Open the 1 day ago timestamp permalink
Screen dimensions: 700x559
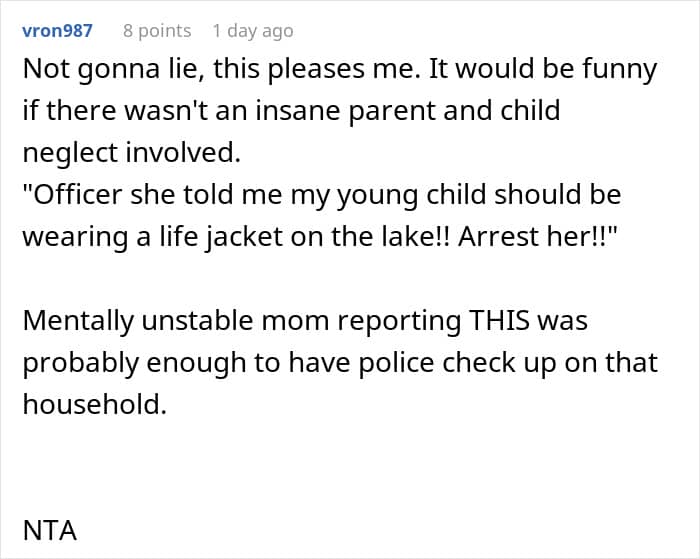[x=253, y=31]
